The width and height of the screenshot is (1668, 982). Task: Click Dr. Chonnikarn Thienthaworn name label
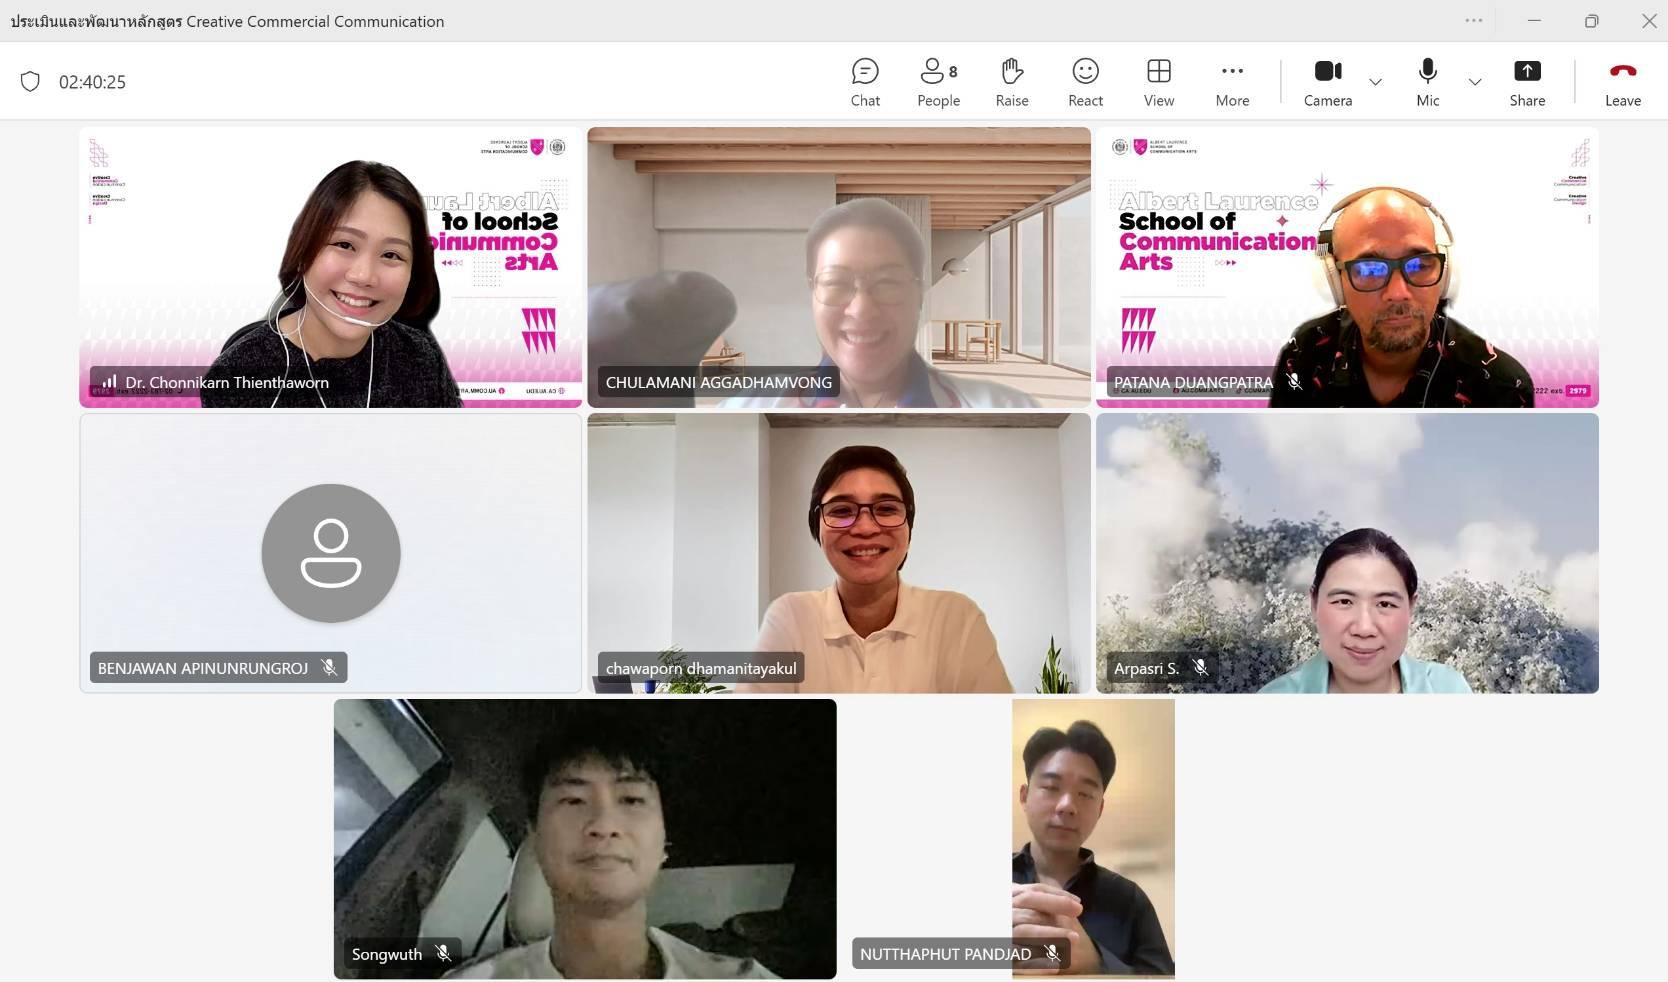(x=227, y=382)
